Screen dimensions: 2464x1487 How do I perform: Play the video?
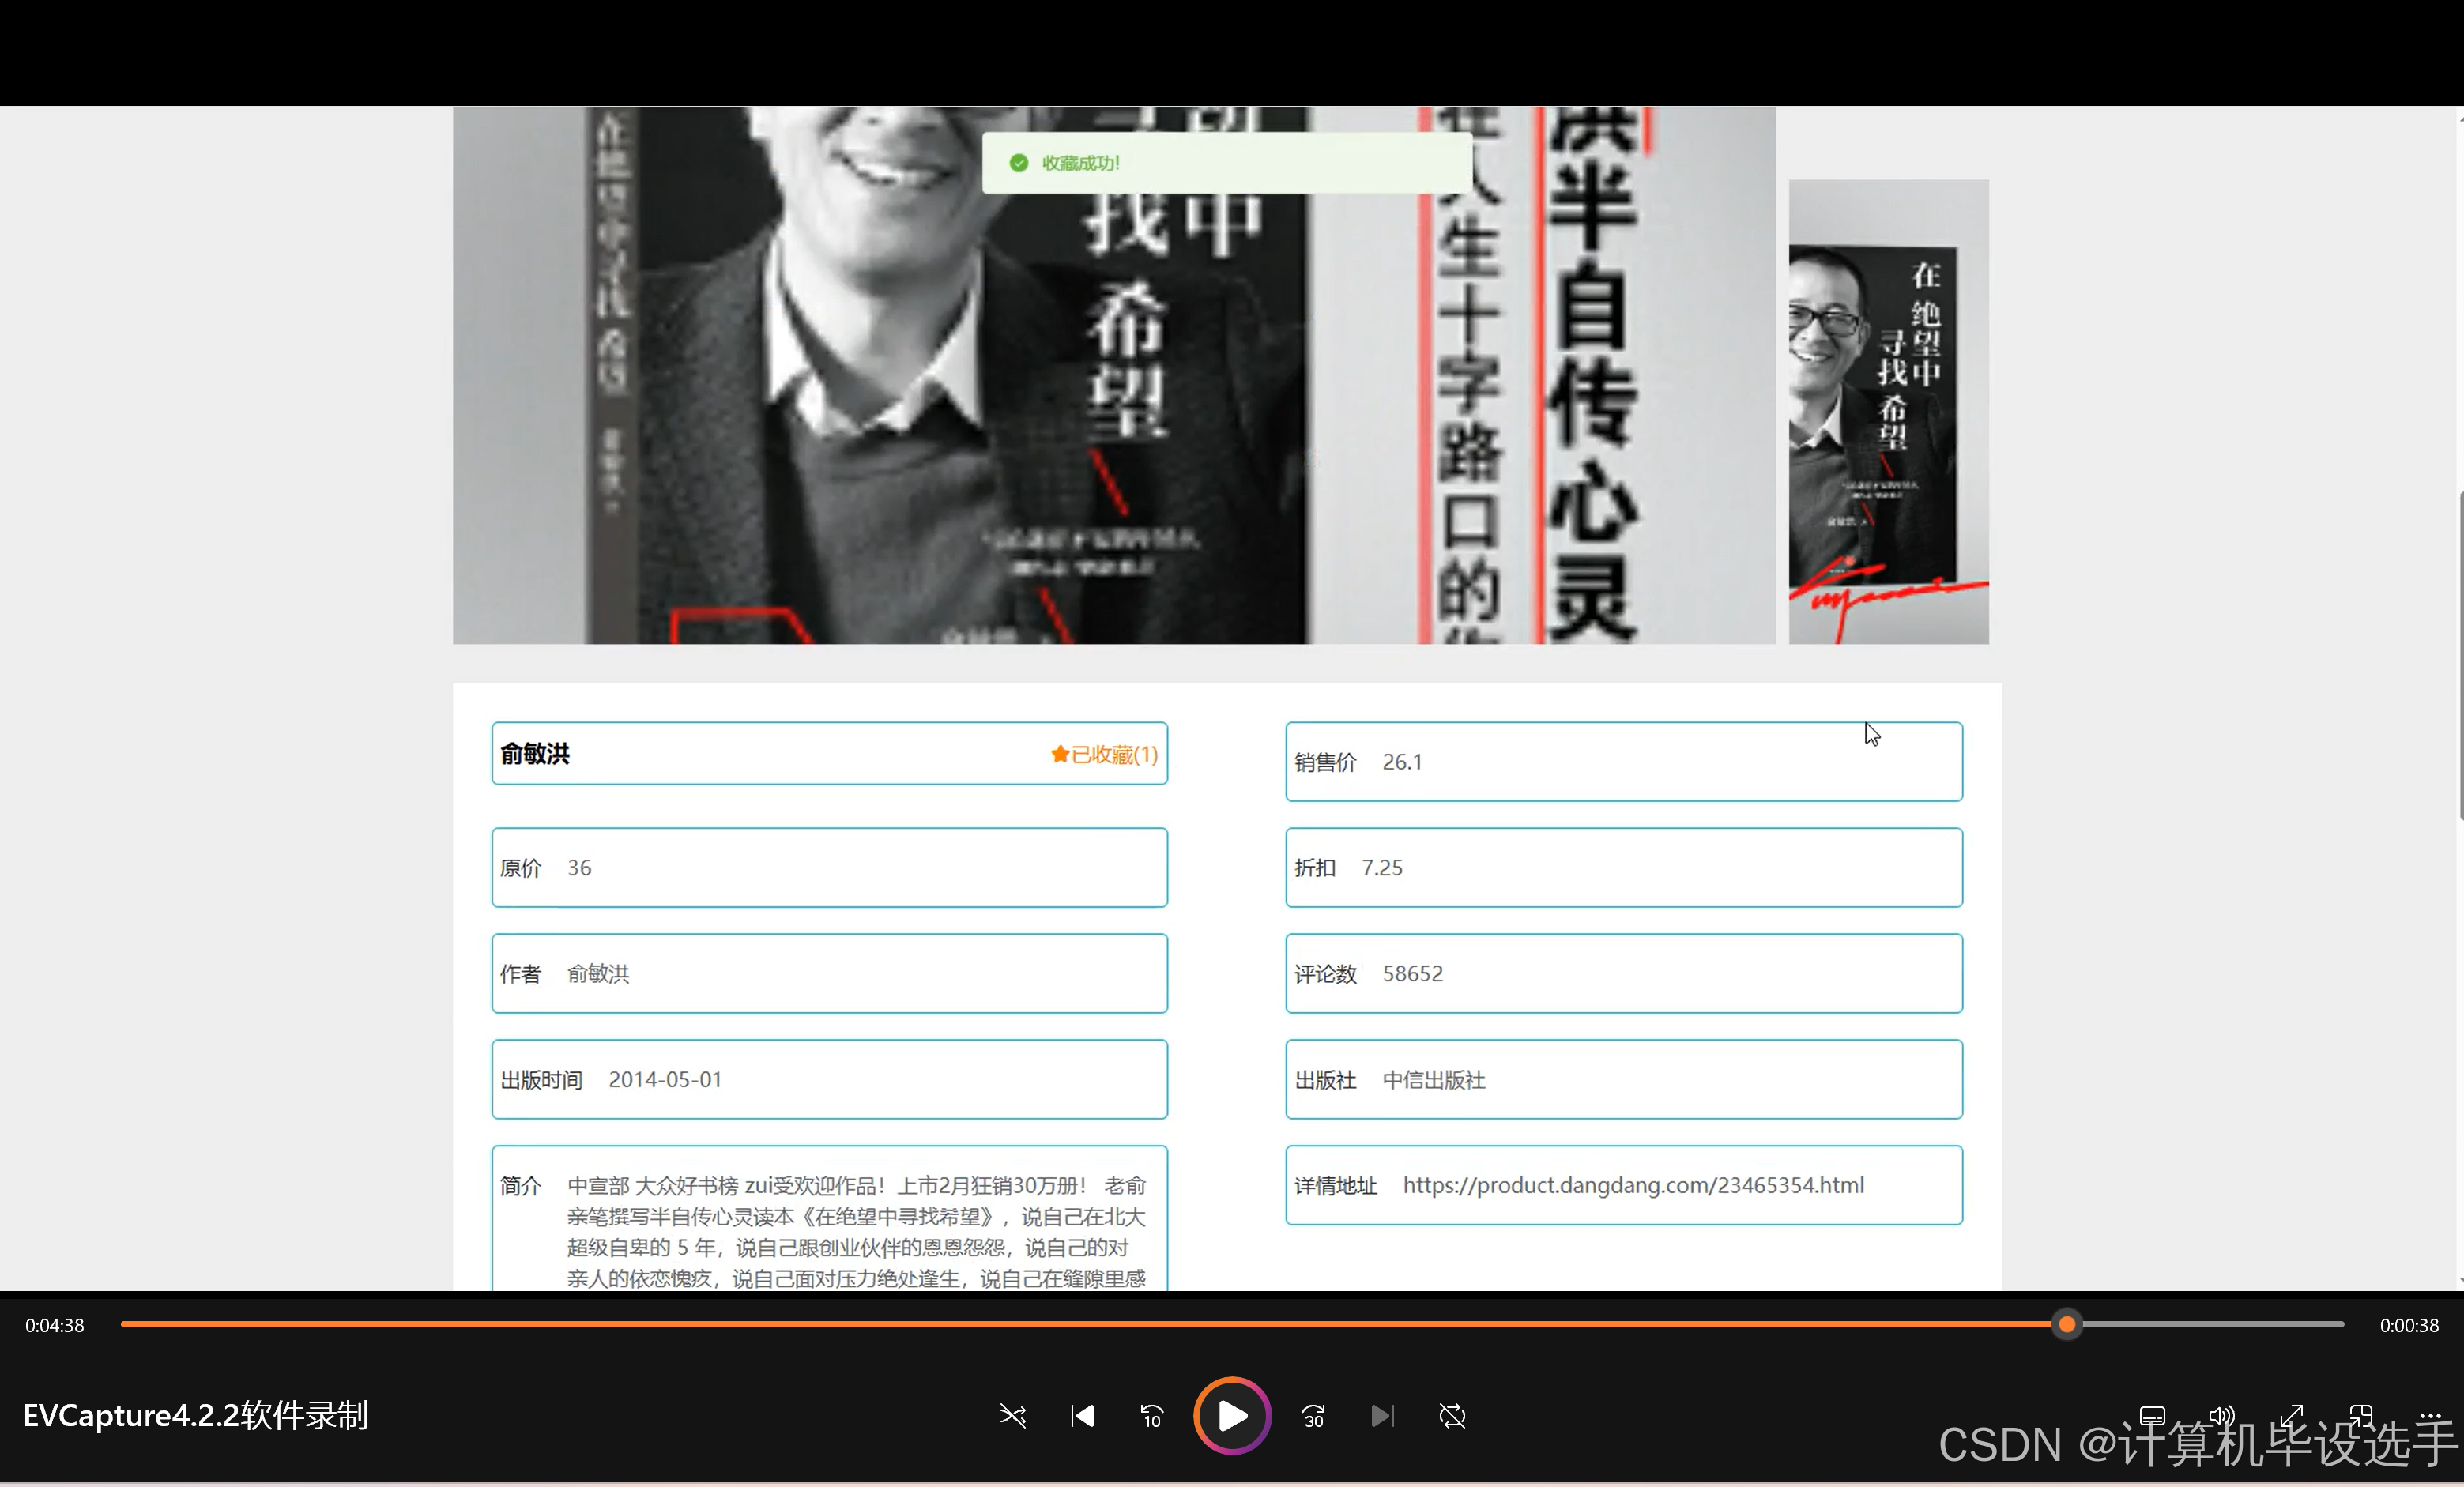(1231, 1416)
